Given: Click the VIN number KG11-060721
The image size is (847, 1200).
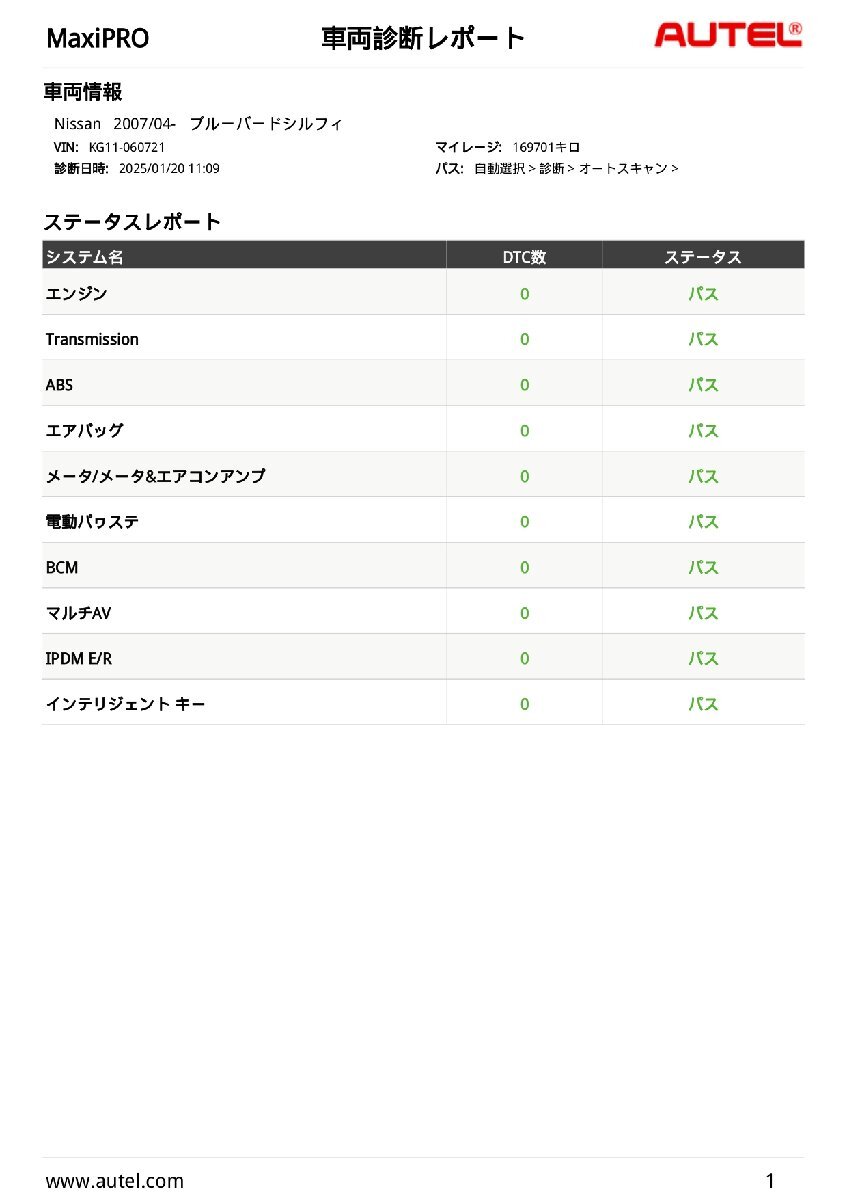Looking at the screenshot, I should (x=126, y=147).
